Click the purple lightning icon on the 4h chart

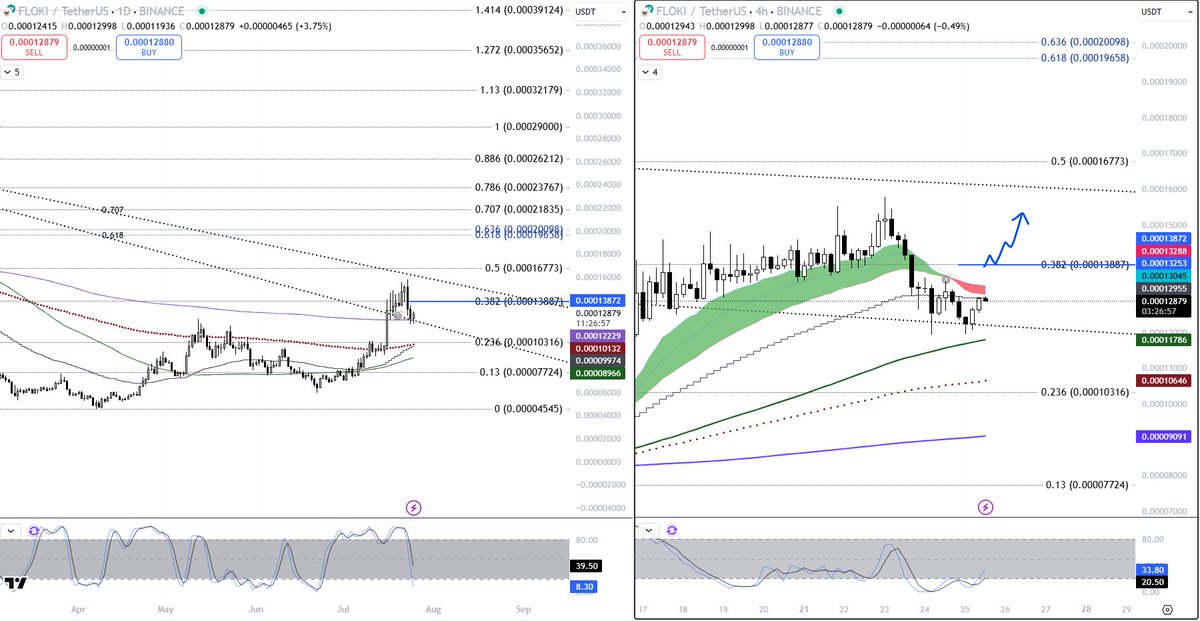pyautogui.click(x=985, y=507)
